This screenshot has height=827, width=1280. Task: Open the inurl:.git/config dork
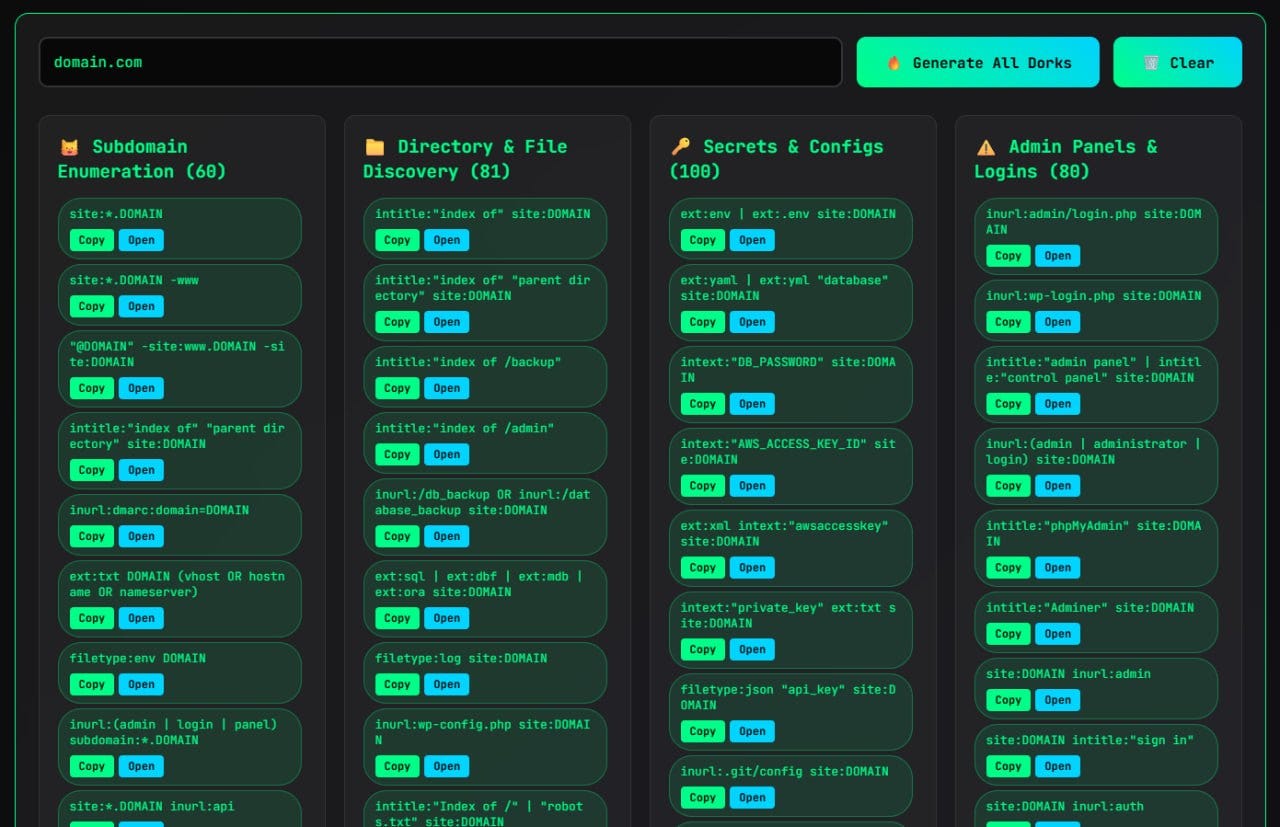click(752, 798)
